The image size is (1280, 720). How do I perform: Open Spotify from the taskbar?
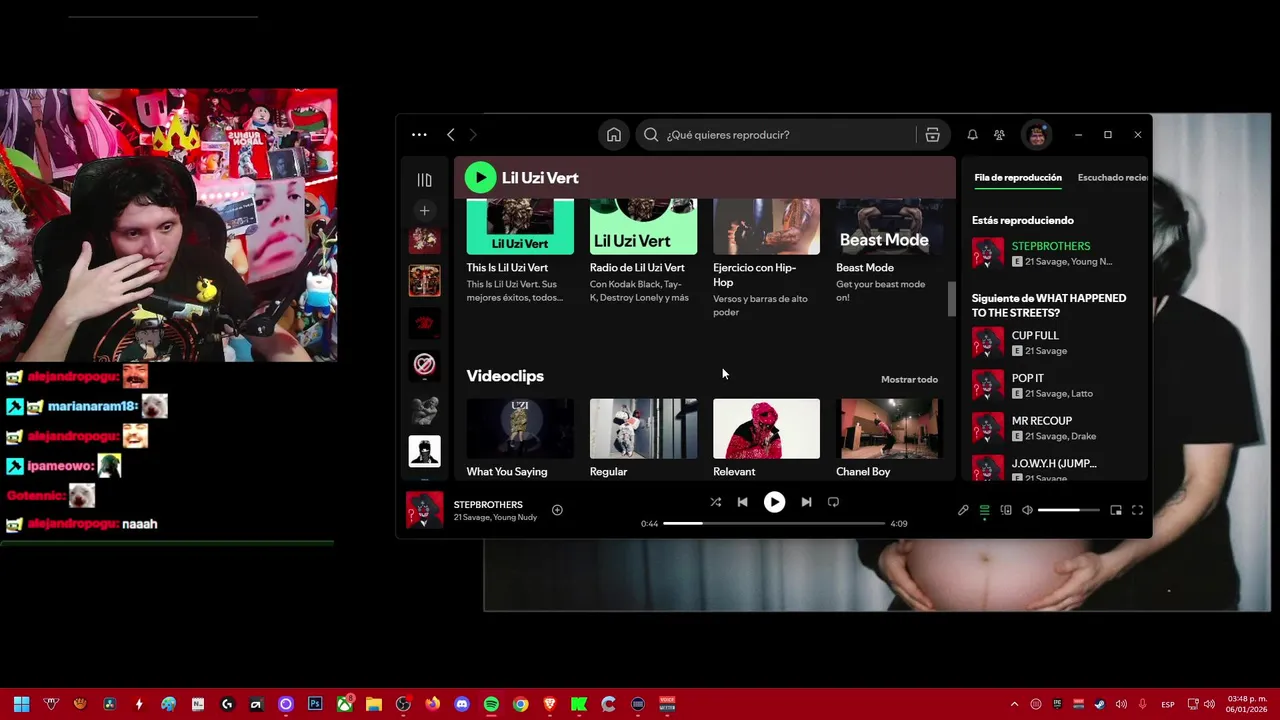click(491, 704)
